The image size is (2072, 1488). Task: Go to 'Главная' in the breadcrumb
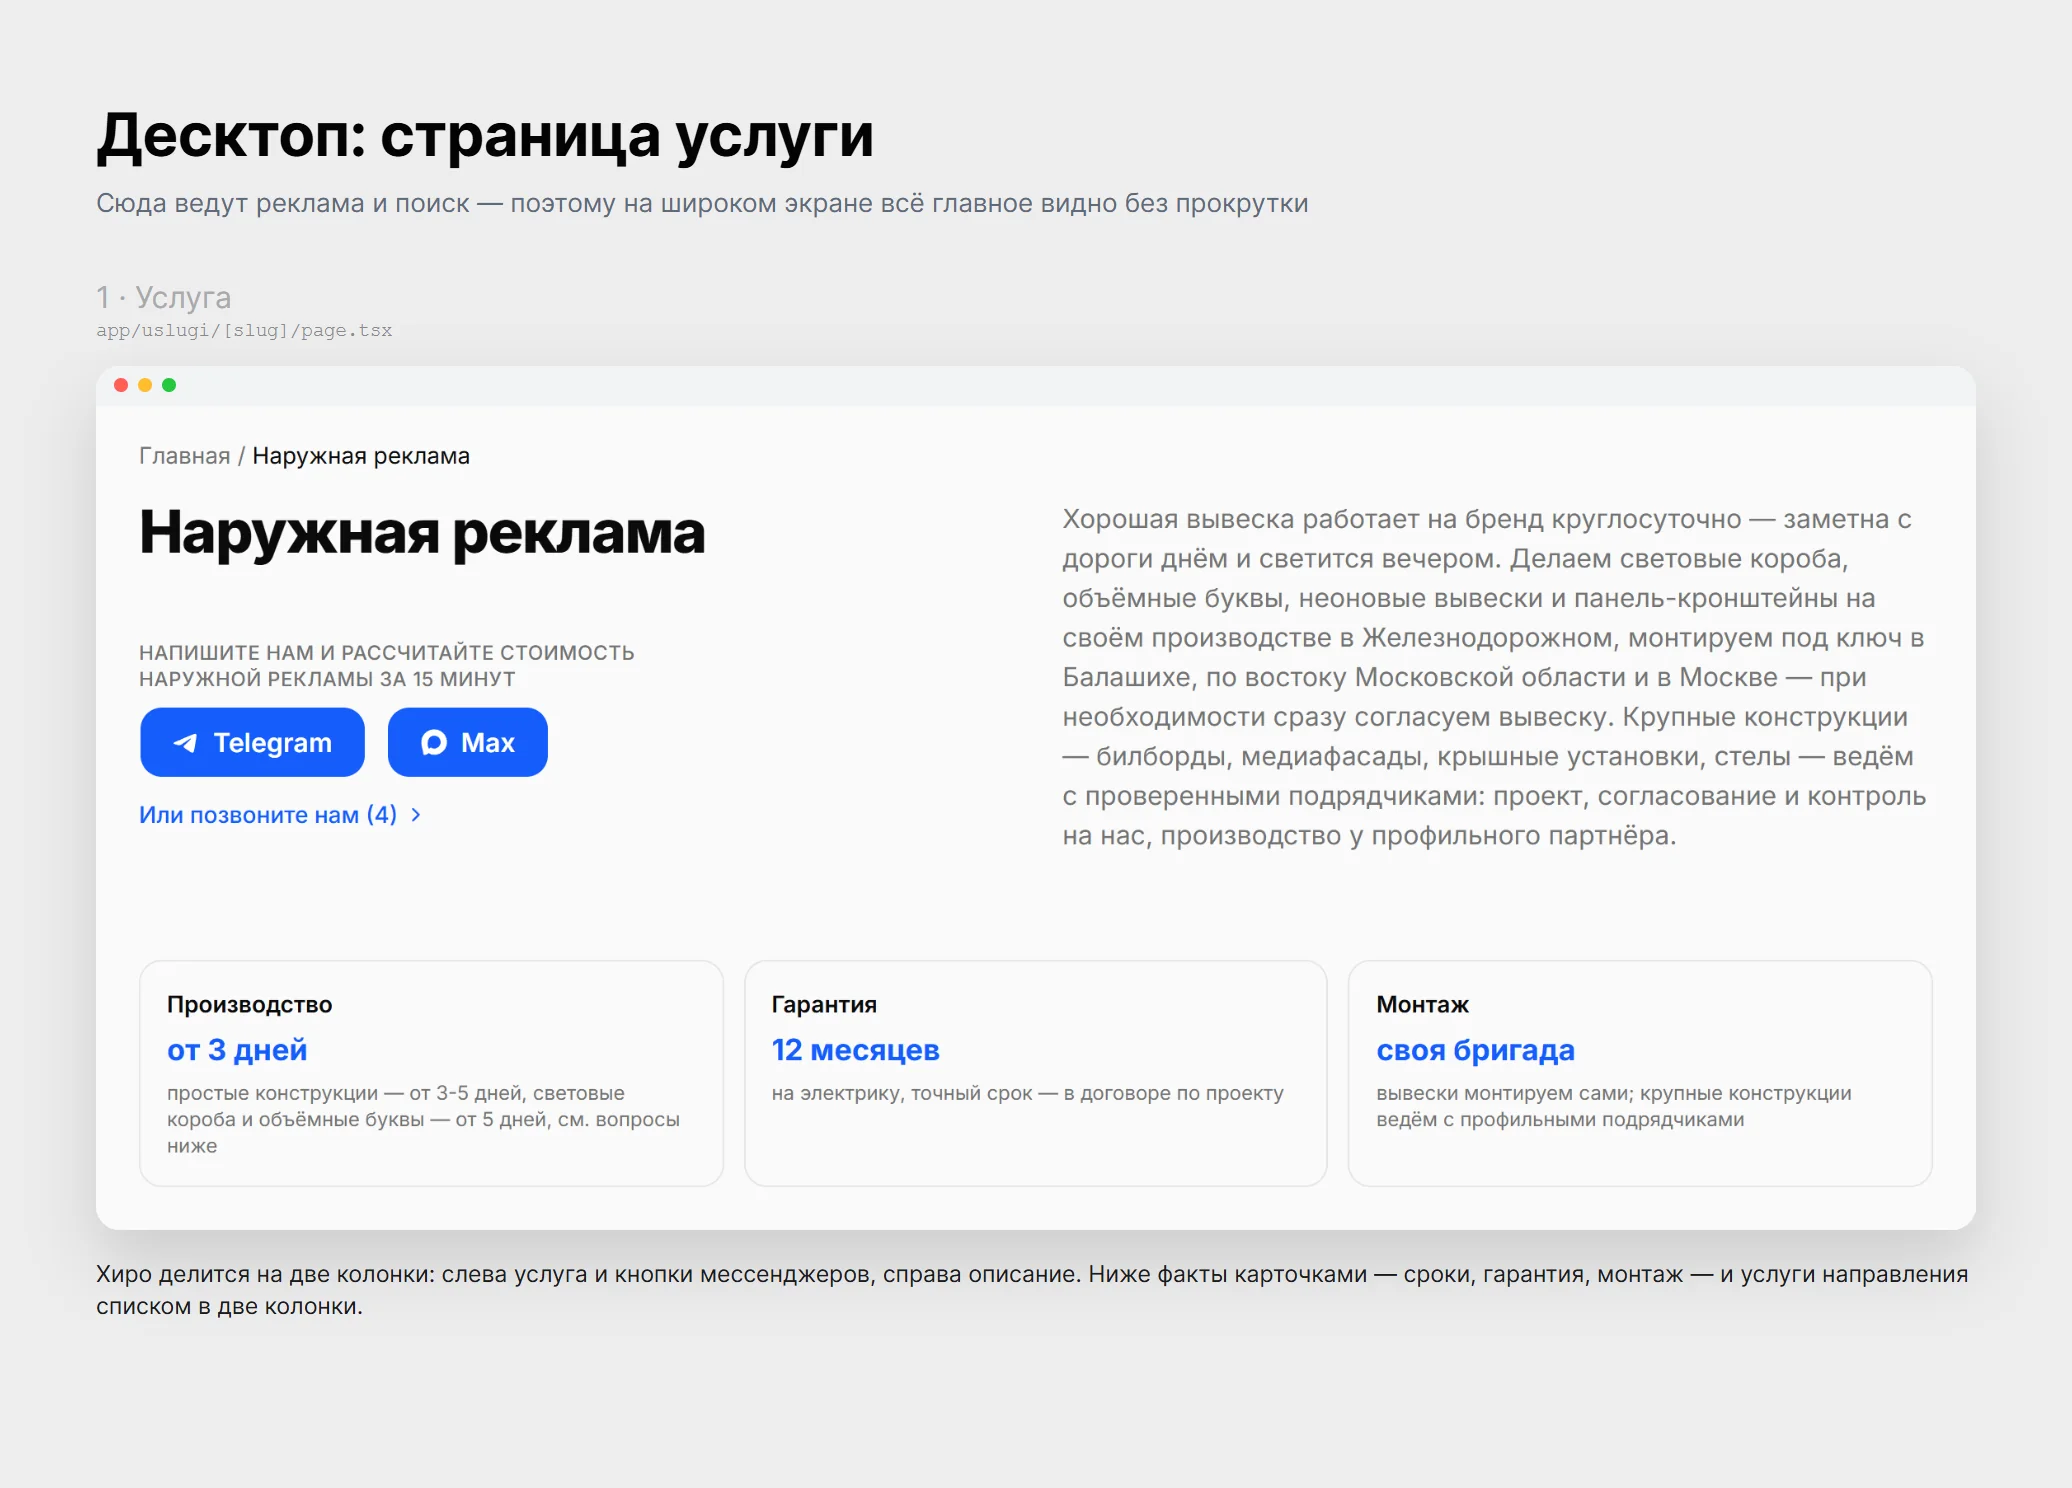[184, 456]
